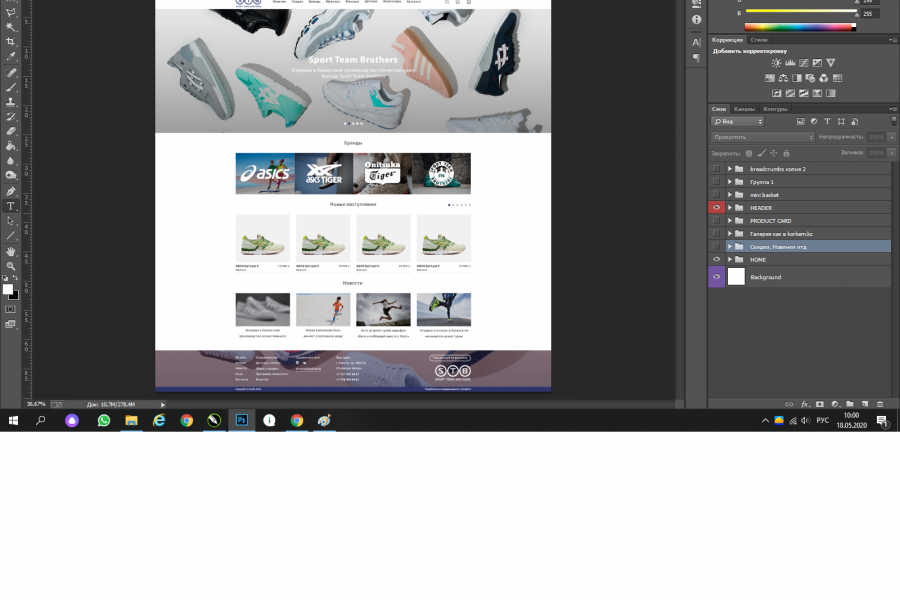The height and width of the screenshot is (600, 900).
Task: Select the Pen tool
Action: pos(10,191)
